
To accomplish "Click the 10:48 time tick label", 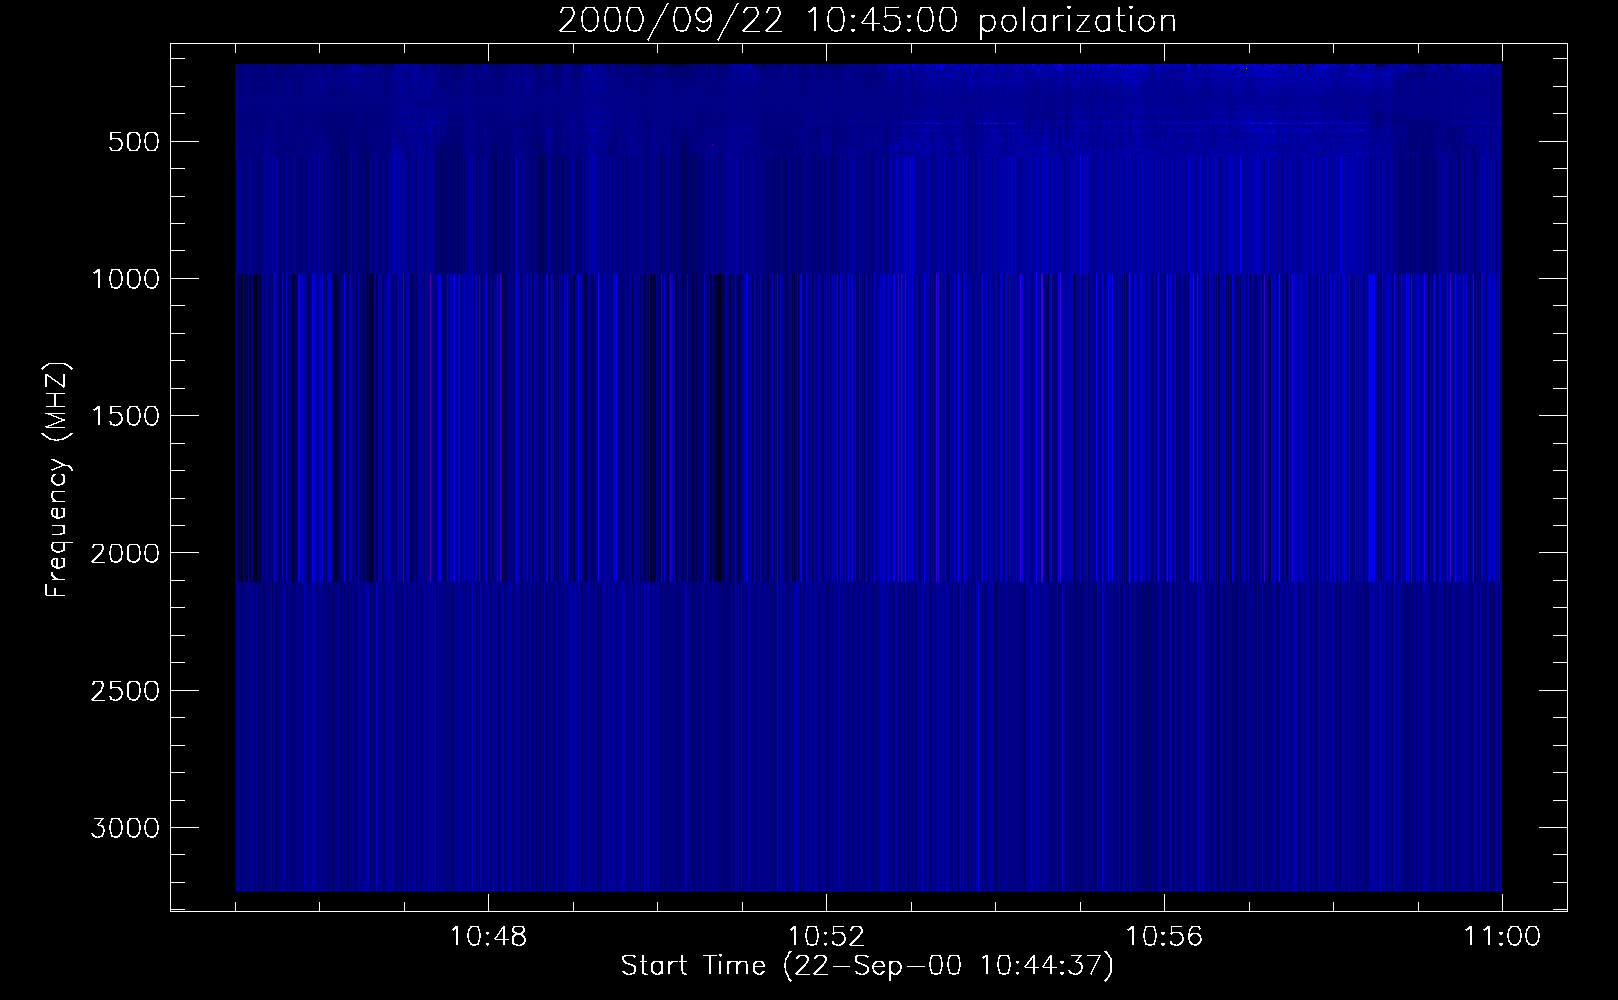I will click(x=488, y=937).
